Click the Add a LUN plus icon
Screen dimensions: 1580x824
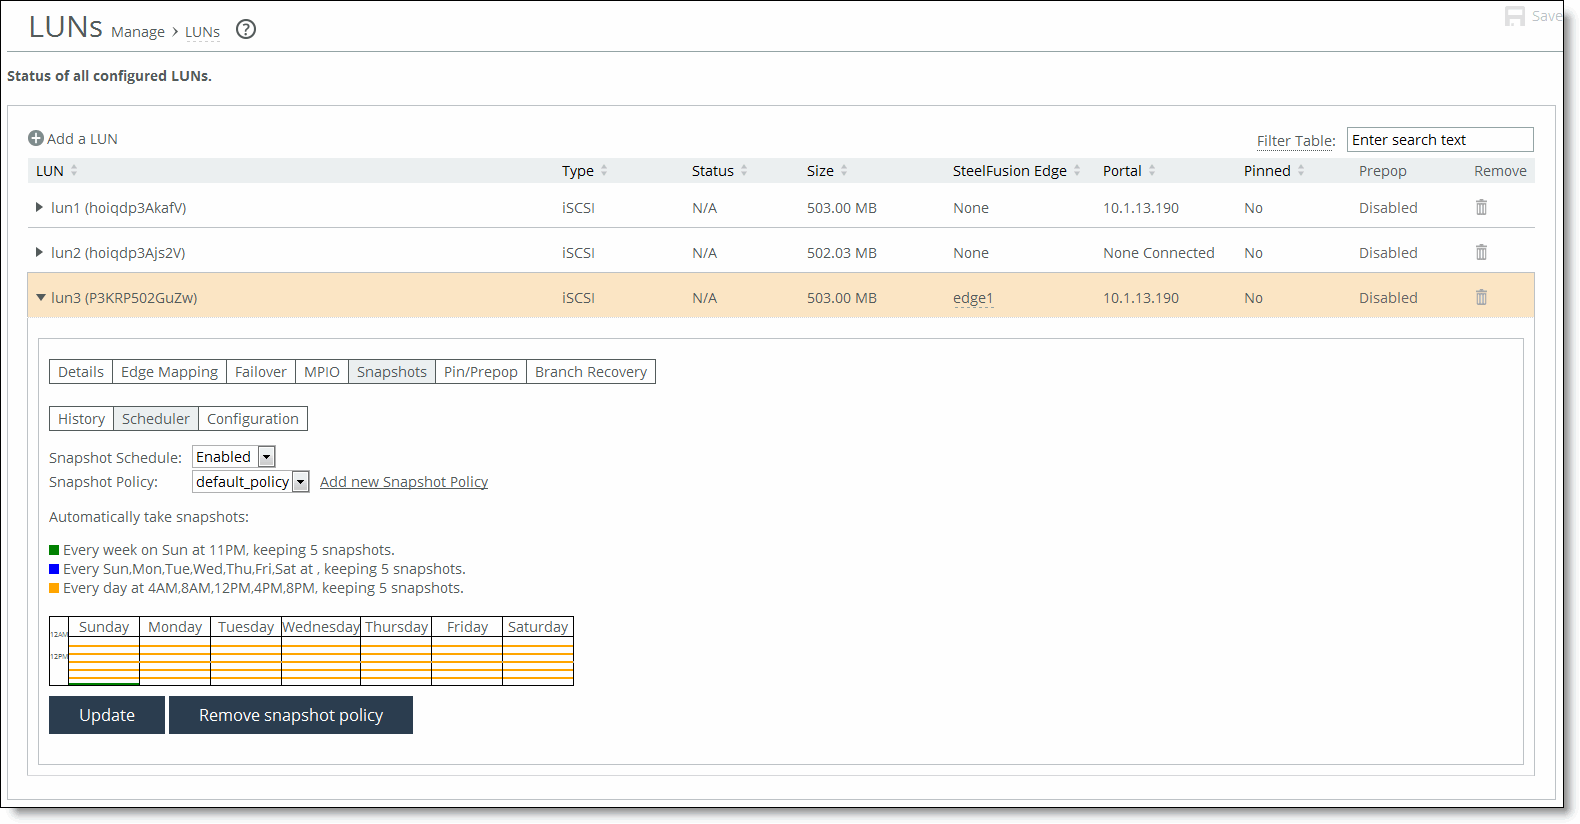pos(36,138)
